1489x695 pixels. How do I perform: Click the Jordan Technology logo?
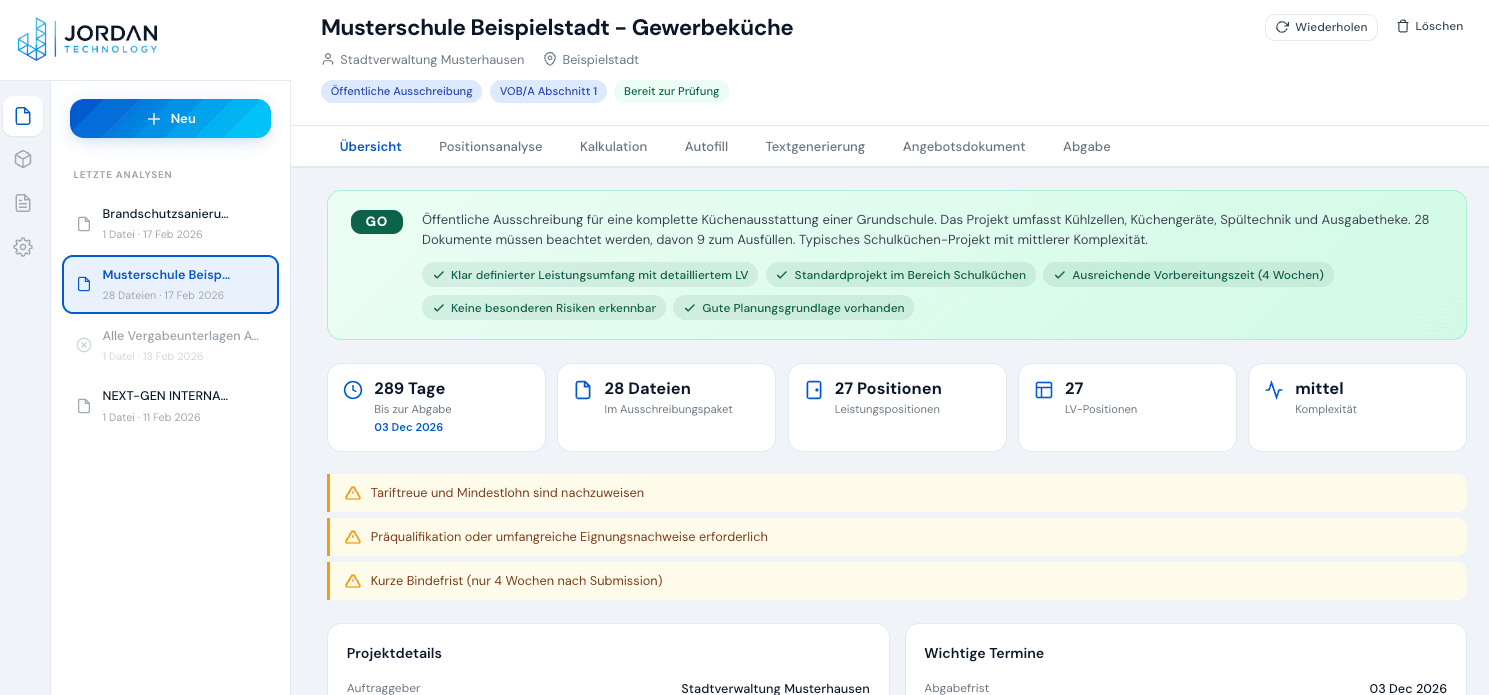(88, 39)
